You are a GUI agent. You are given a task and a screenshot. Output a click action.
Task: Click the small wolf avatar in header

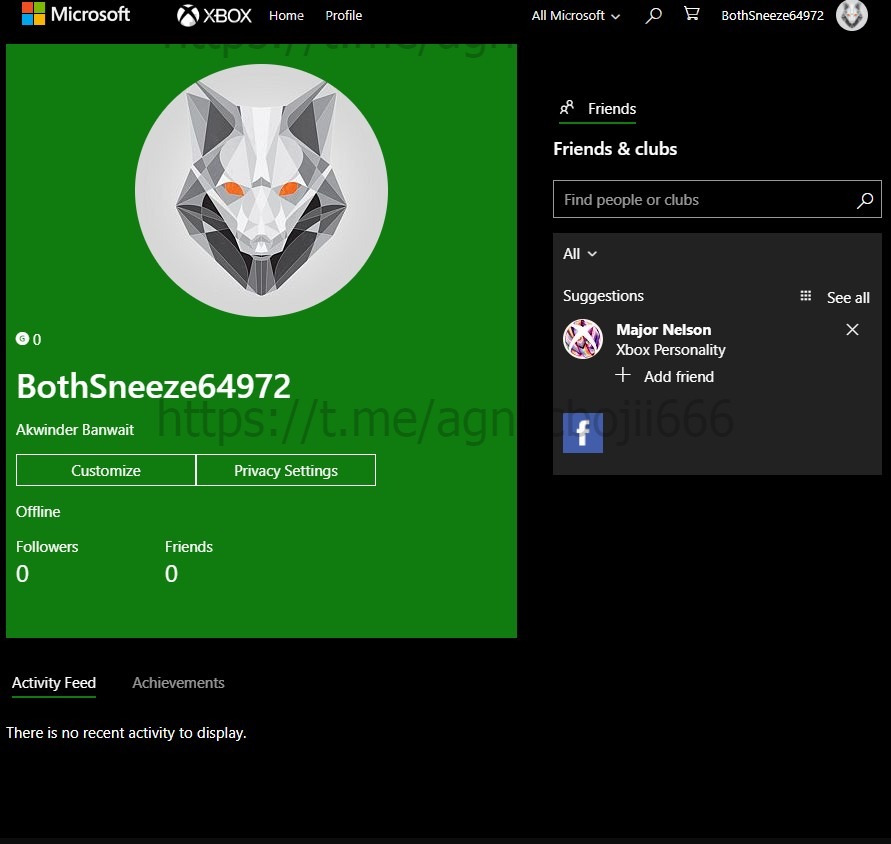[851, 15]
